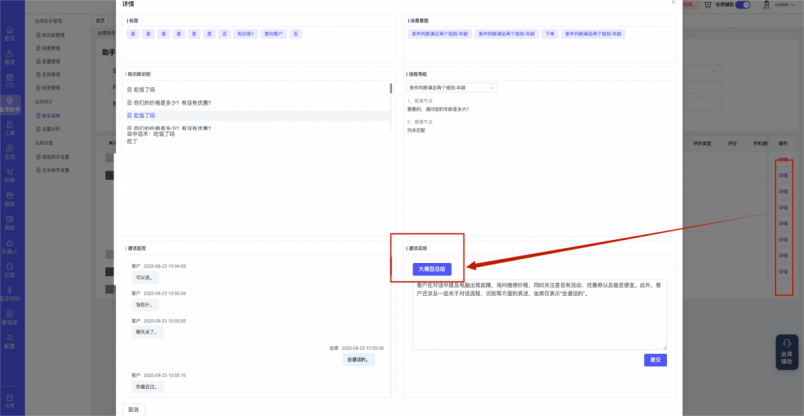Screen dimensions: 804x416
Task: Click the 取消 cancel button
Action: click(134, 409)
